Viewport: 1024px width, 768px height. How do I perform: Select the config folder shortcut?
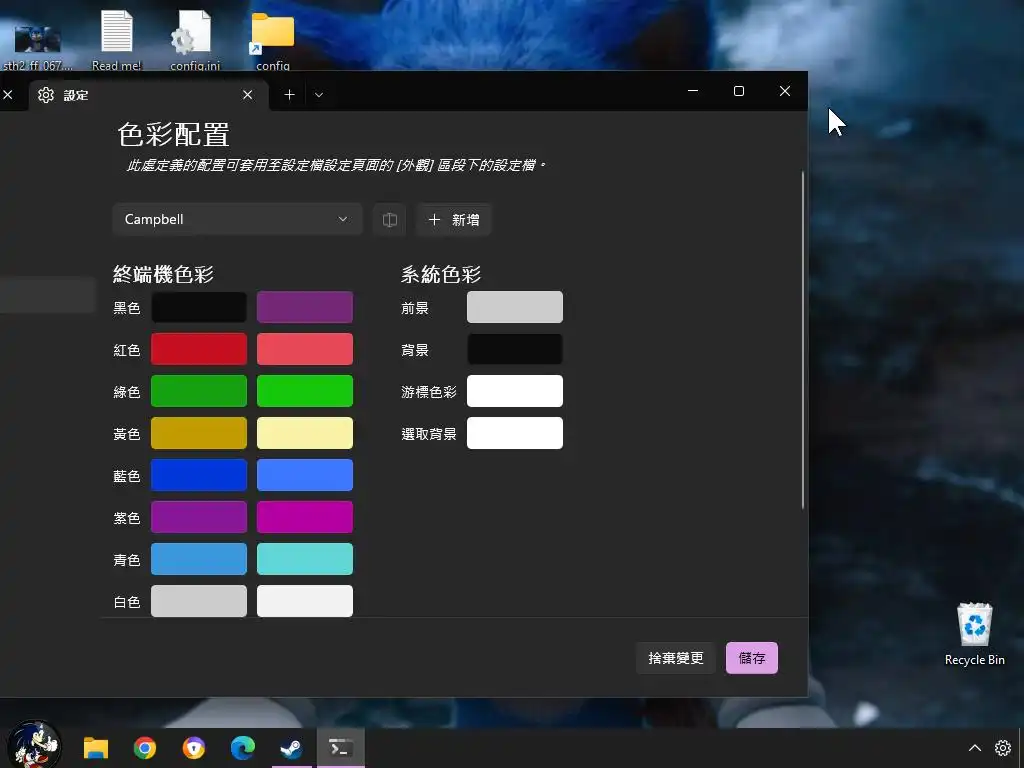pyautogui.click(x=273, y=40)
